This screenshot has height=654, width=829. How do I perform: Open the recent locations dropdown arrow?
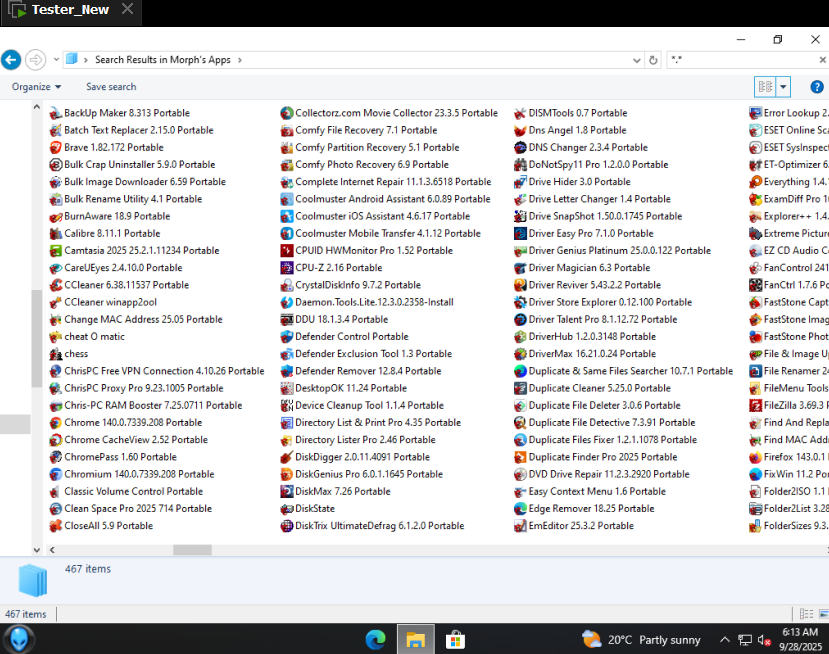coord(56,60)
